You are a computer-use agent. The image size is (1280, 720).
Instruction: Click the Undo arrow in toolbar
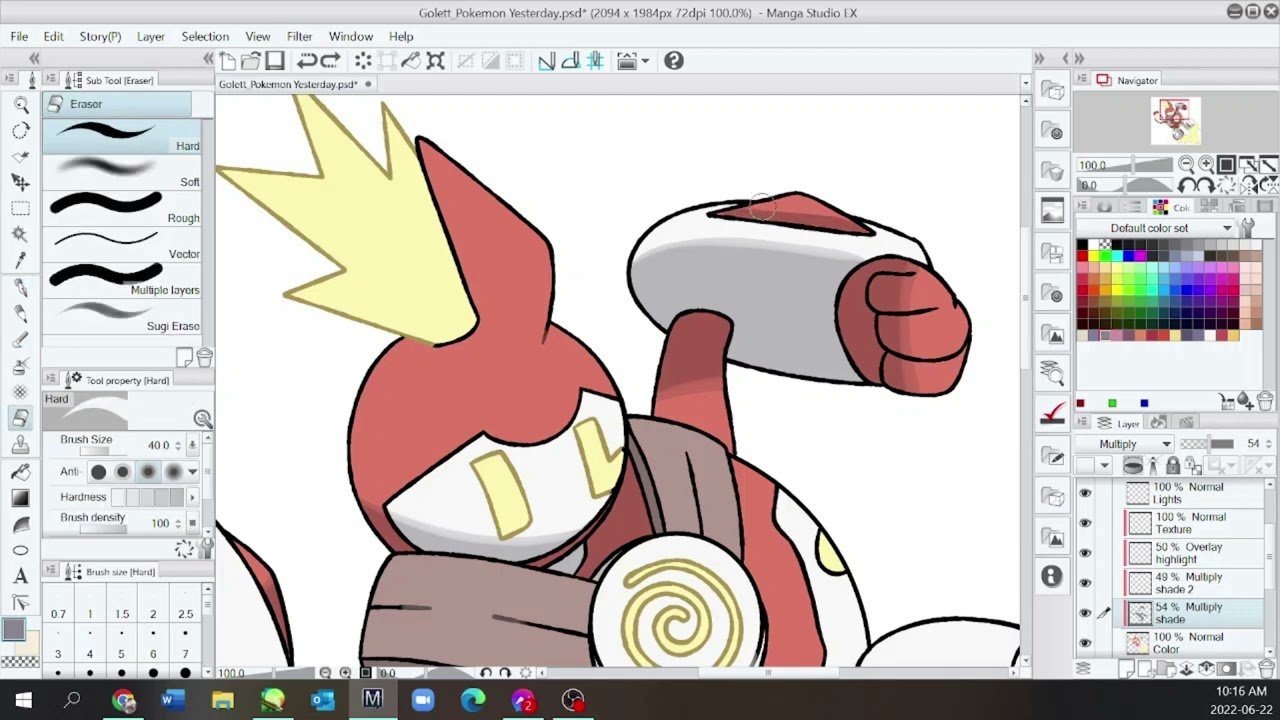(307, 61)
